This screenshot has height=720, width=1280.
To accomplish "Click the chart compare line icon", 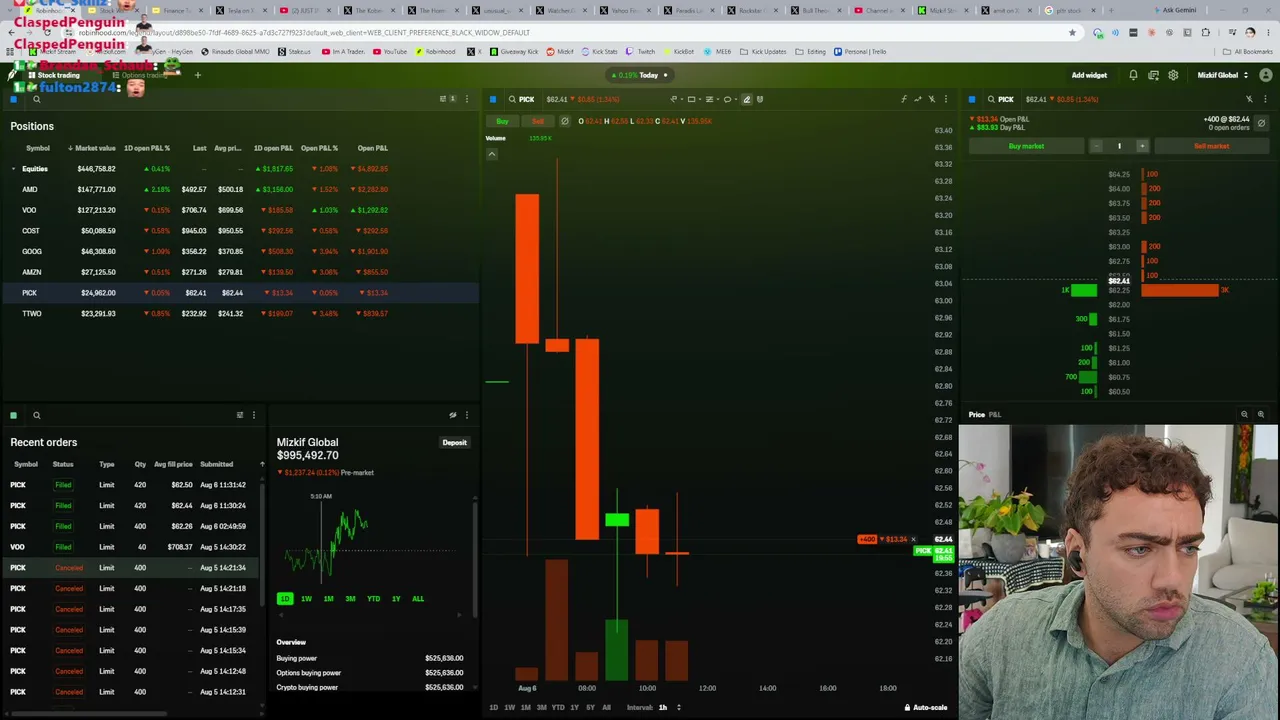I will (x=918, y=99).
